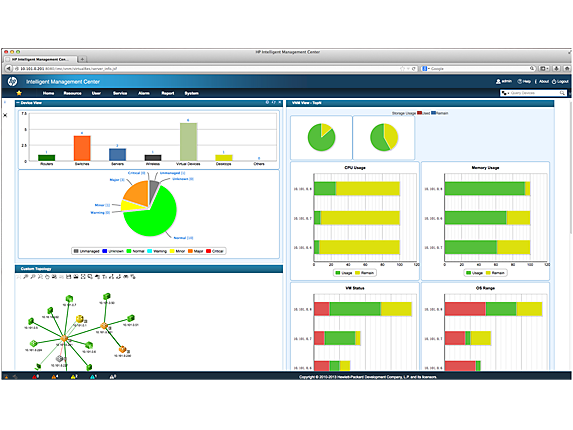Viewport: 573px width, 430px height.
Task: Click the Logout link
Action: tap(560, 81)
